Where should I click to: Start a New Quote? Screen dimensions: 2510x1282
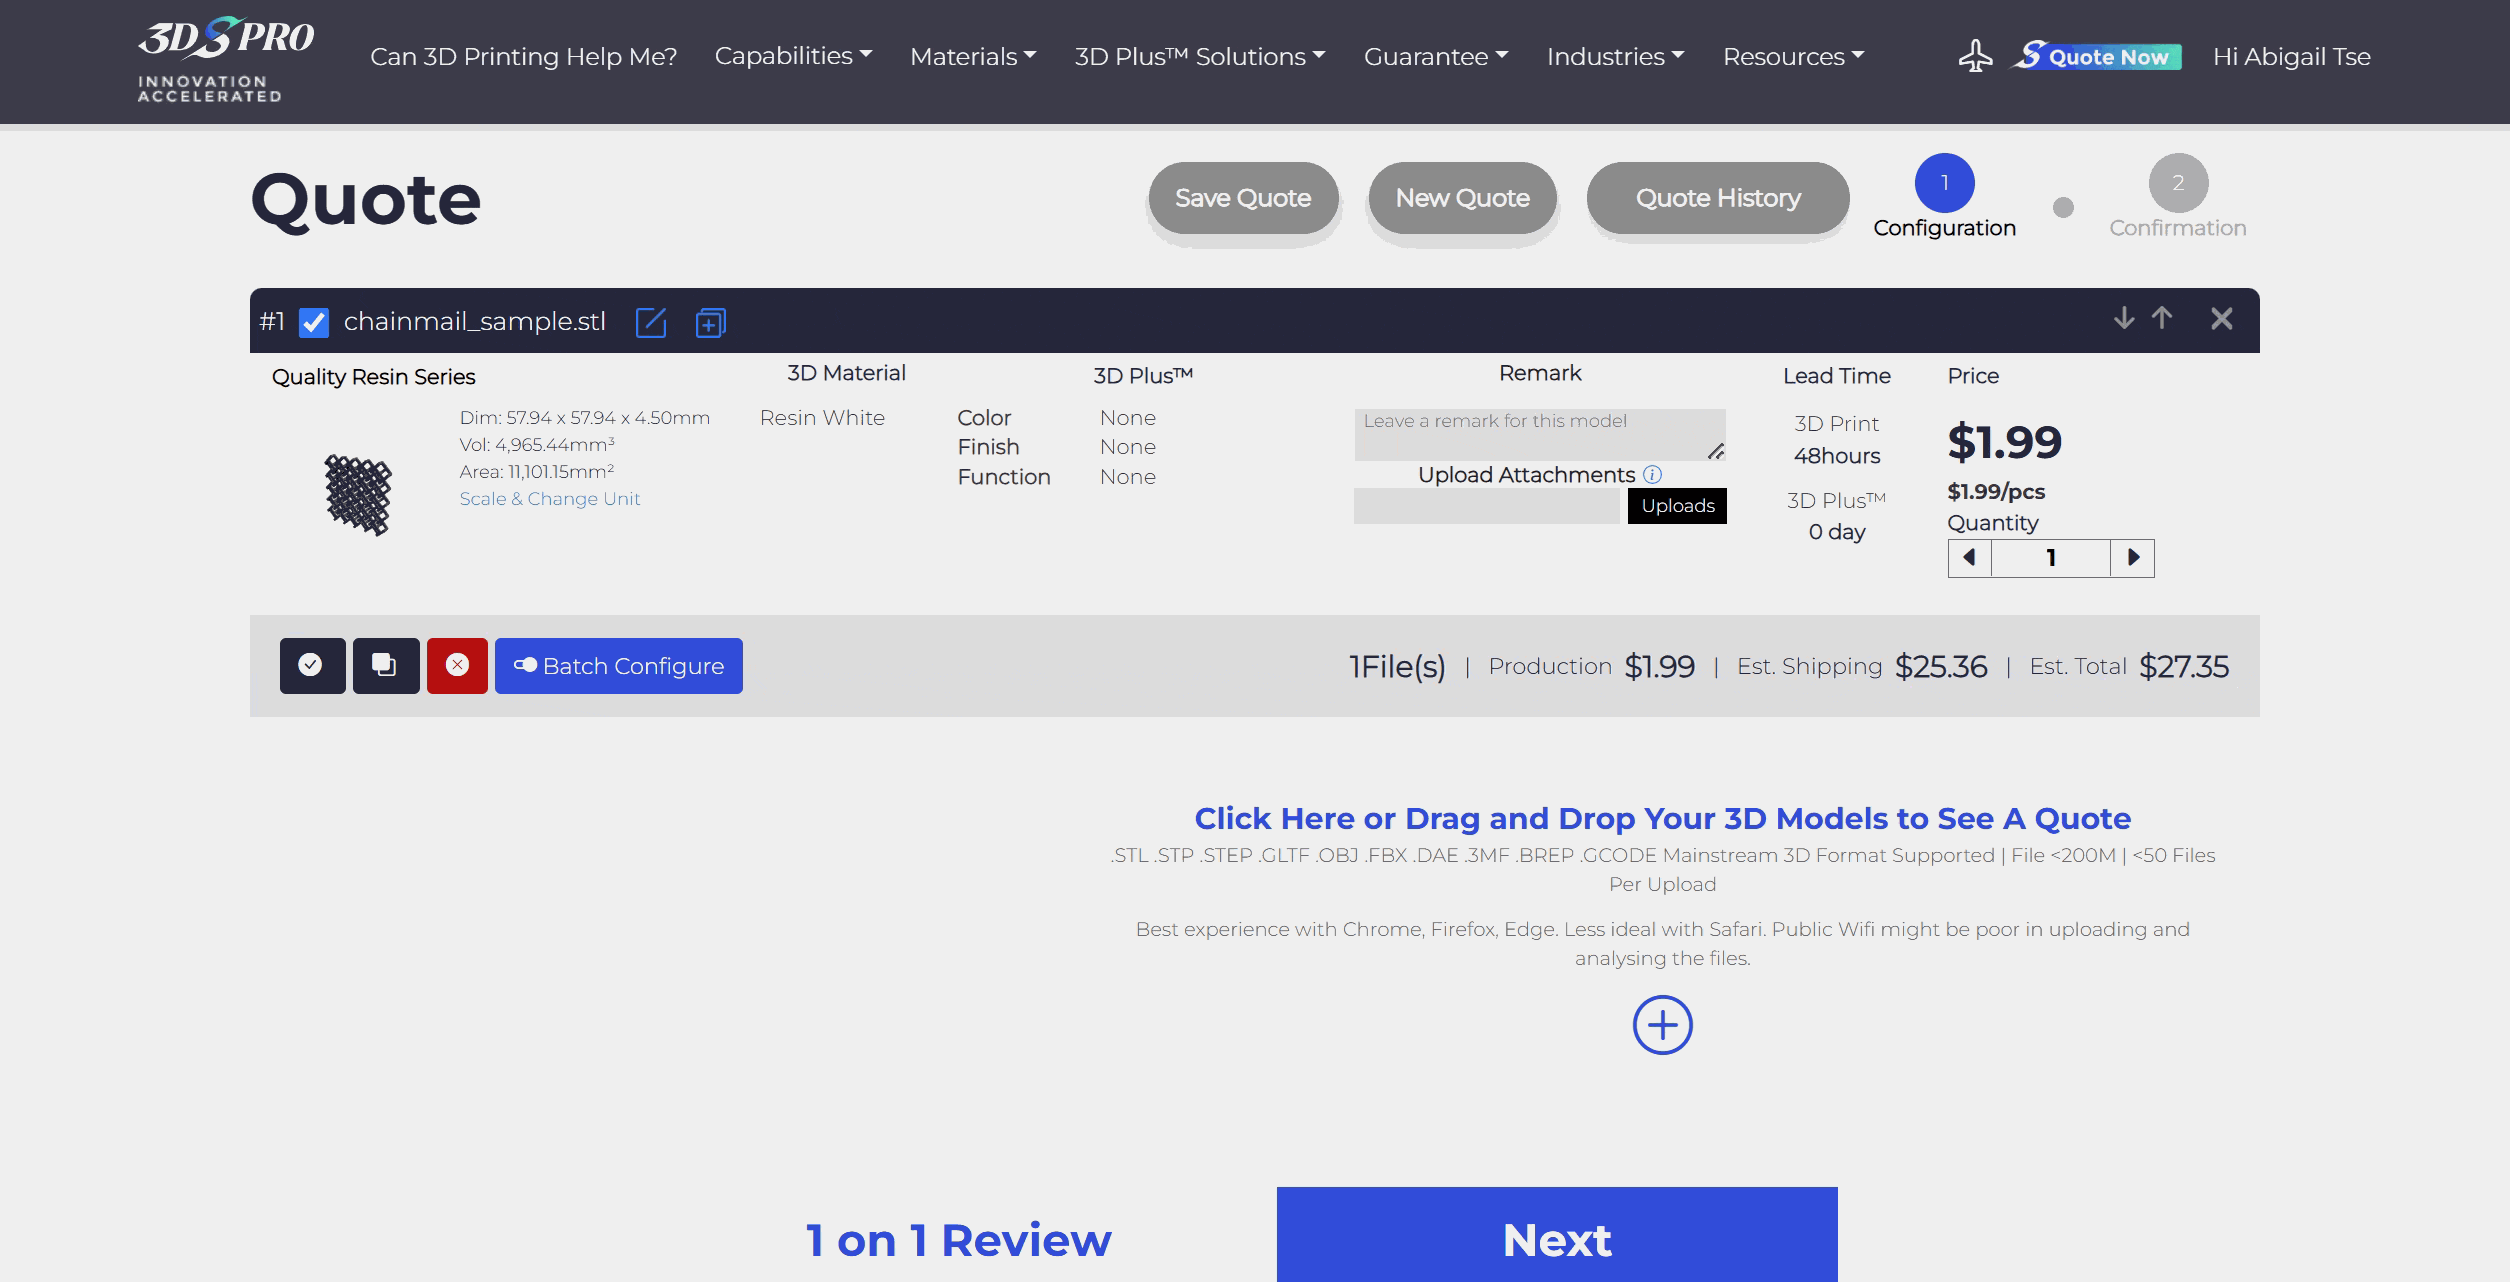click(x=1462, y=198)
